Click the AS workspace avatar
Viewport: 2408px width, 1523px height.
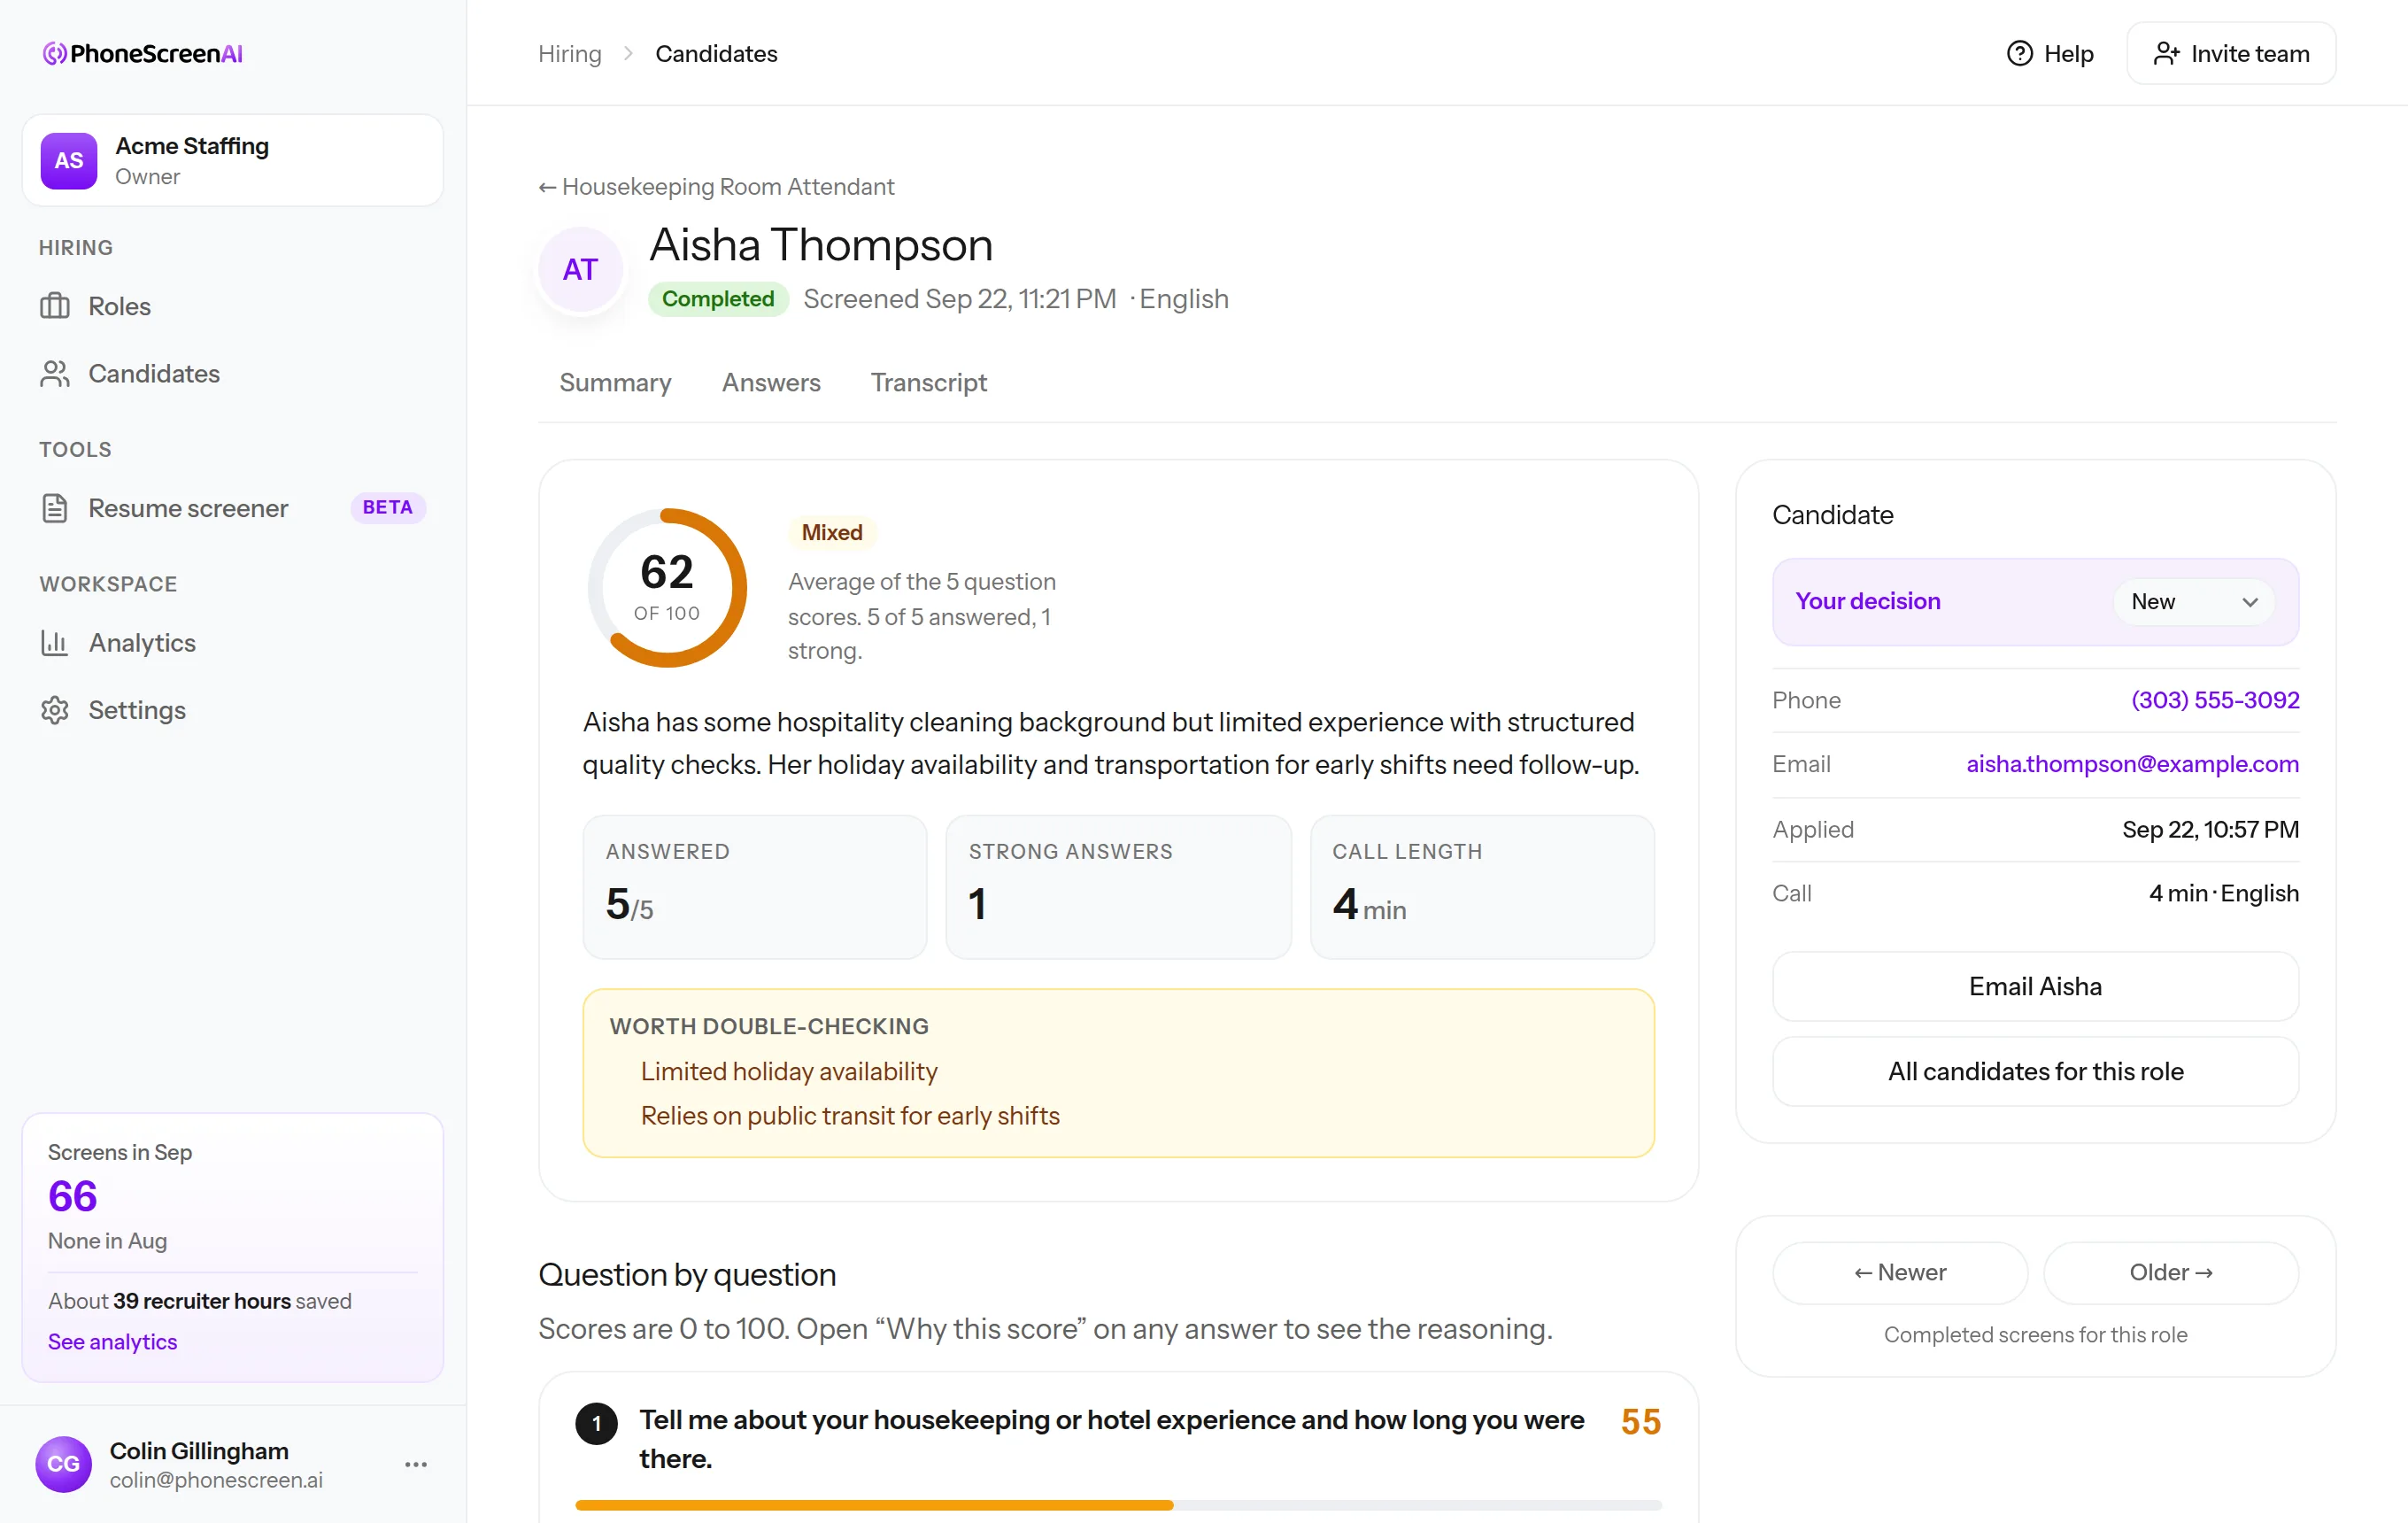pos(69,160)
